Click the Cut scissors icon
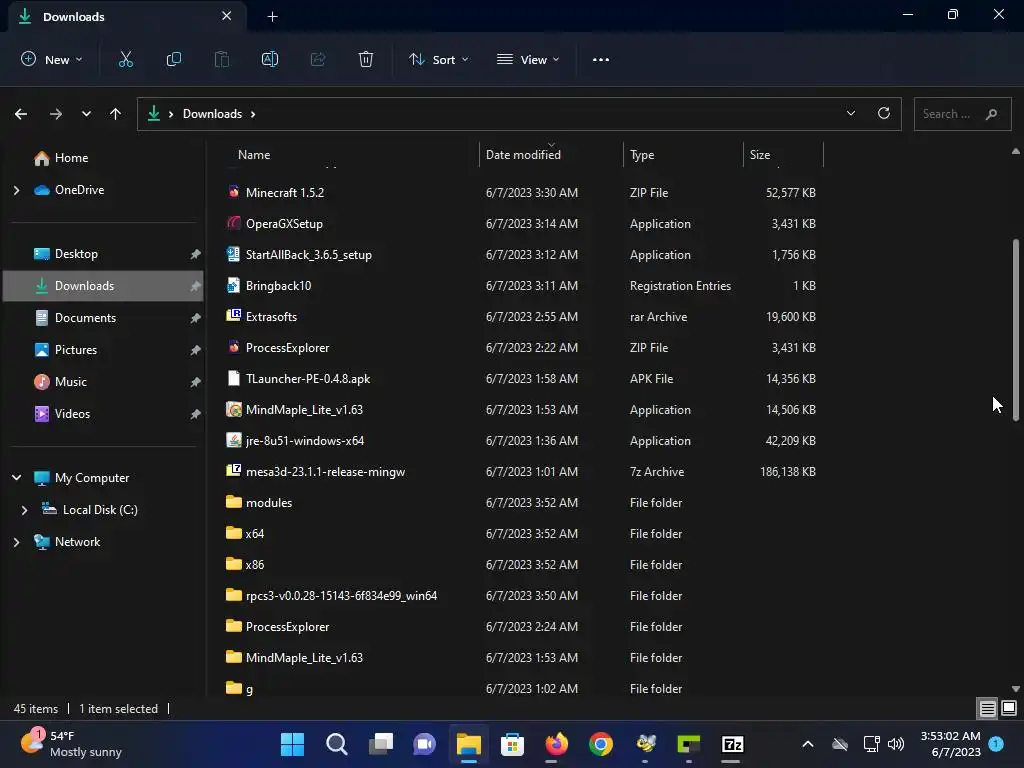The width and height of the screenshot is (1024, 768). (x=125, y=59)
